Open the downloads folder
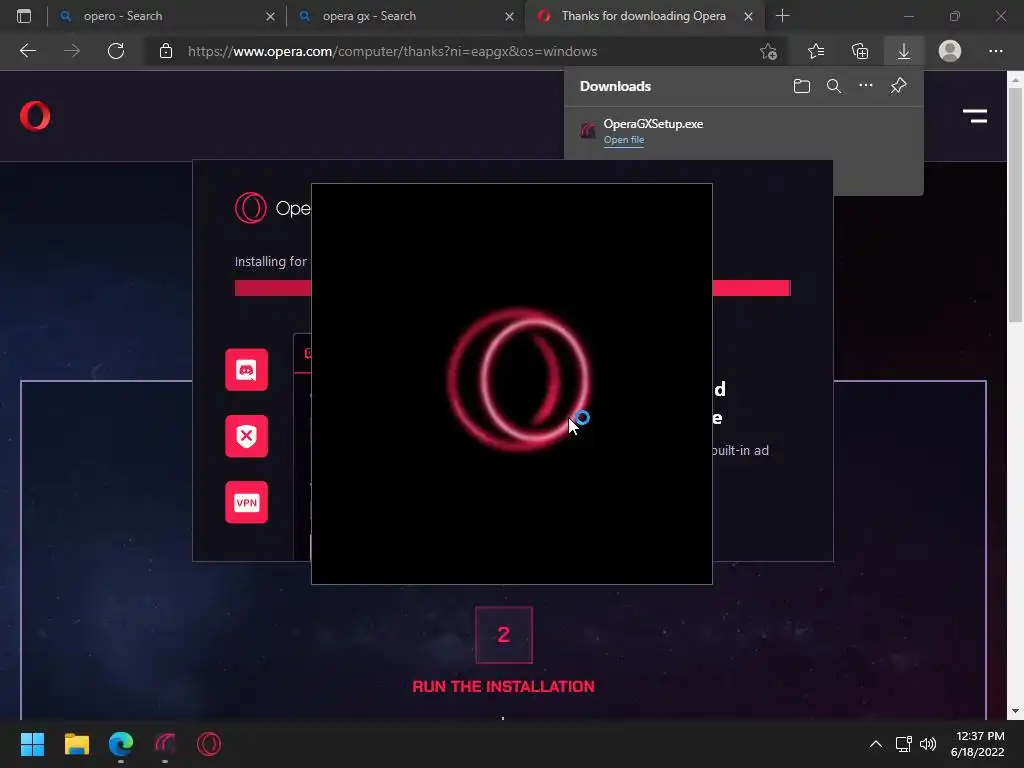 point(801,86)
